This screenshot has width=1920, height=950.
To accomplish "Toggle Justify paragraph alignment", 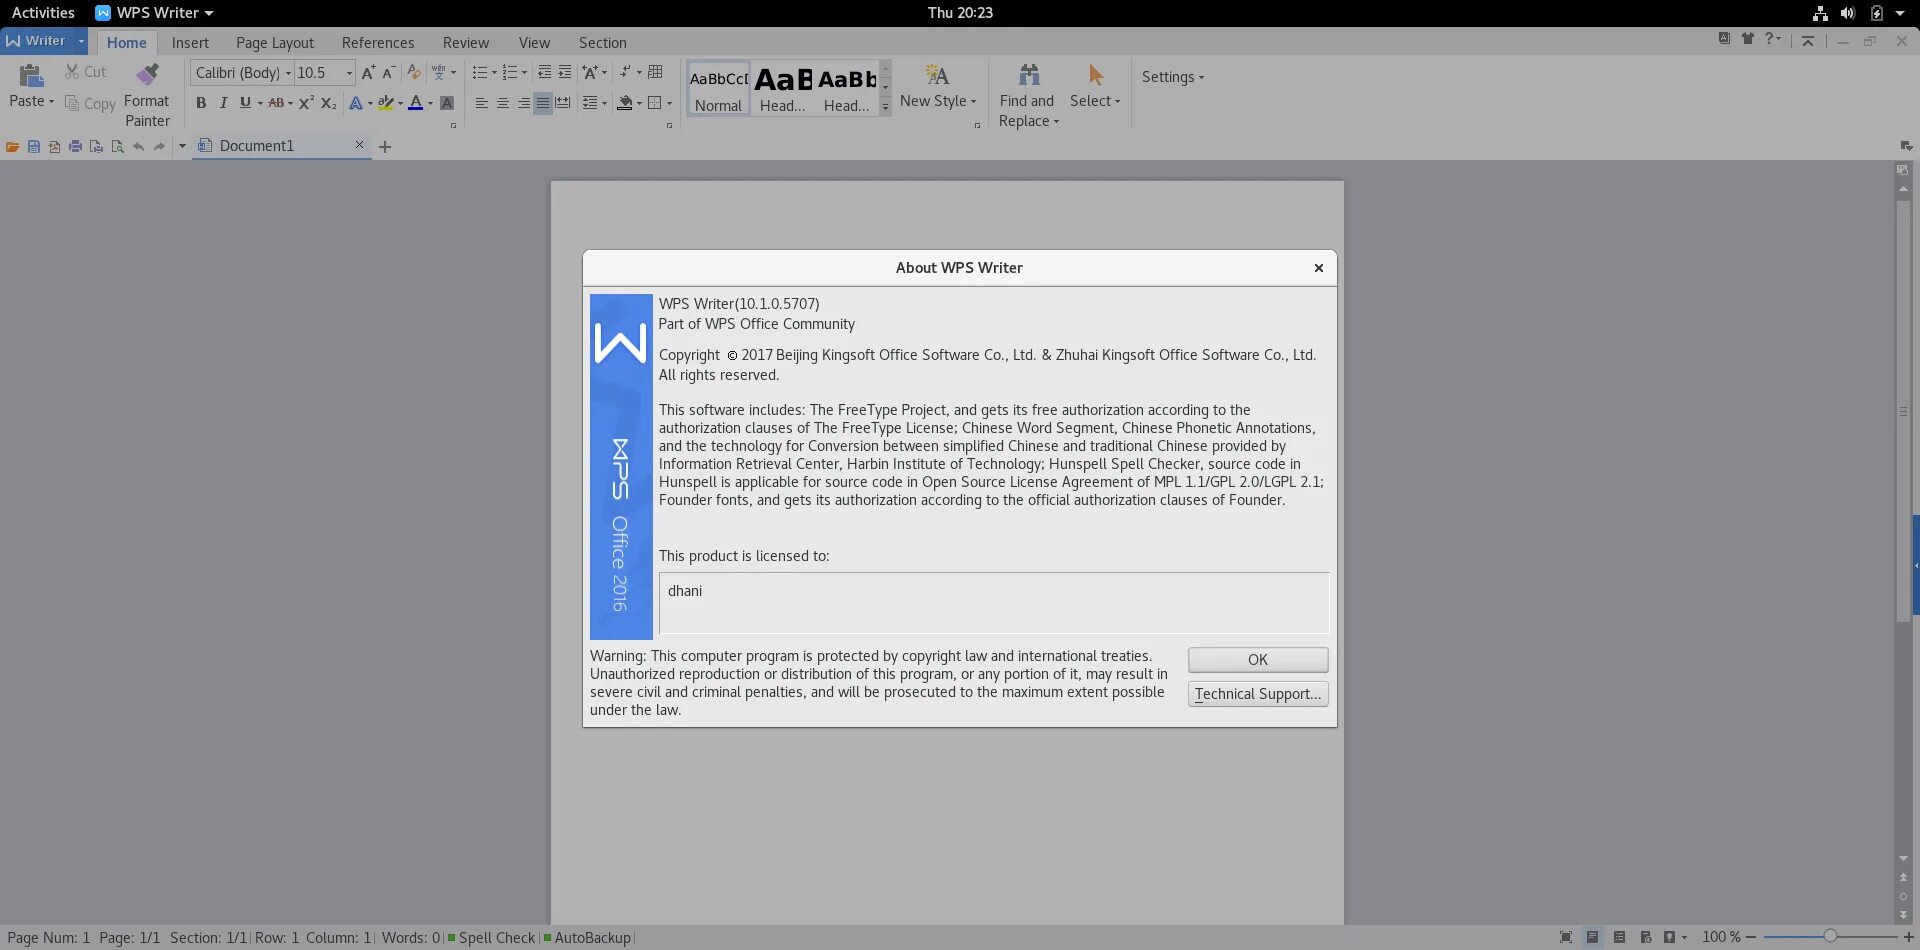I will point(543,103).
